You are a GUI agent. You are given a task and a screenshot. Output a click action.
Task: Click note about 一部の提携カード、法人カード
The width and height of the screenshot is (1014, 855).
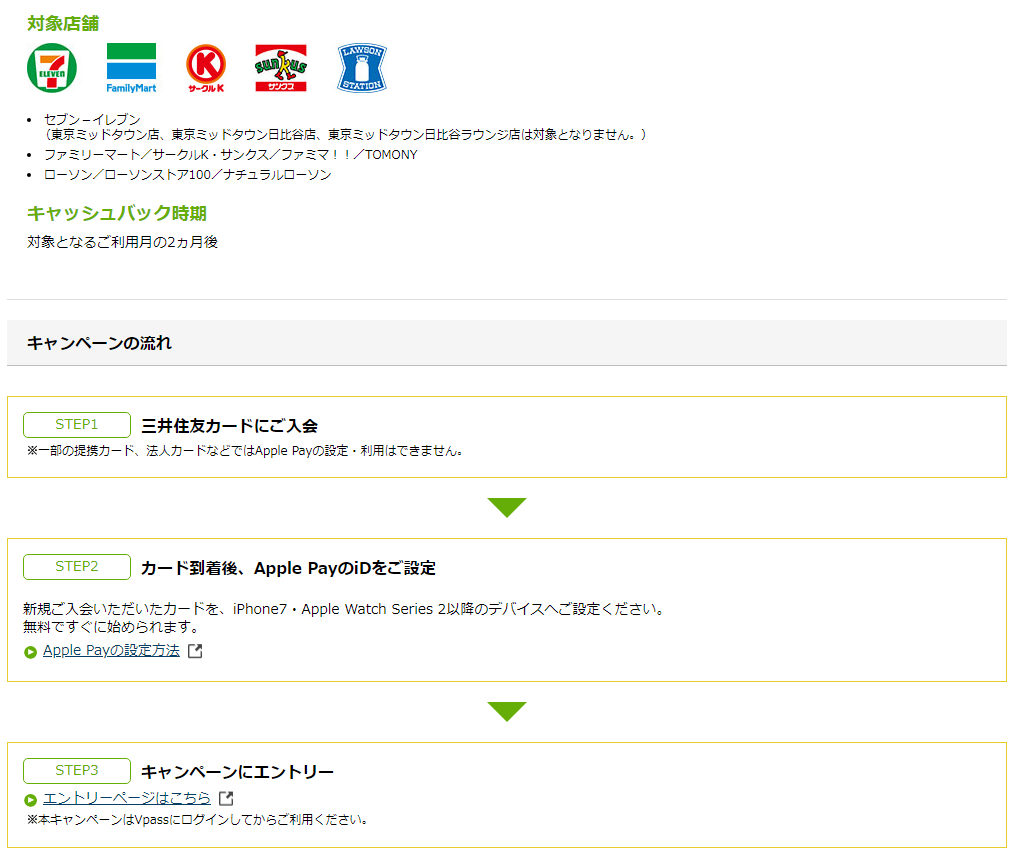244,451
